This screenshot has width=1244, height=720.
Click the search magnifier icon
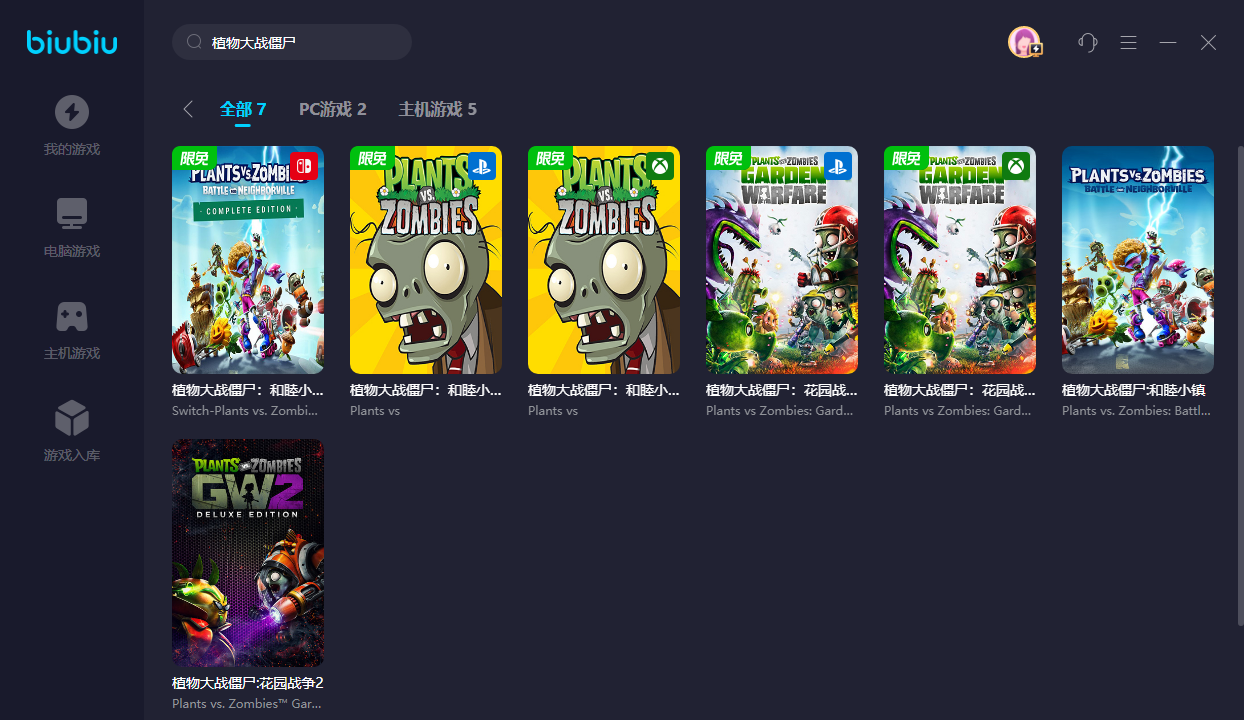[x=194, y=42]
